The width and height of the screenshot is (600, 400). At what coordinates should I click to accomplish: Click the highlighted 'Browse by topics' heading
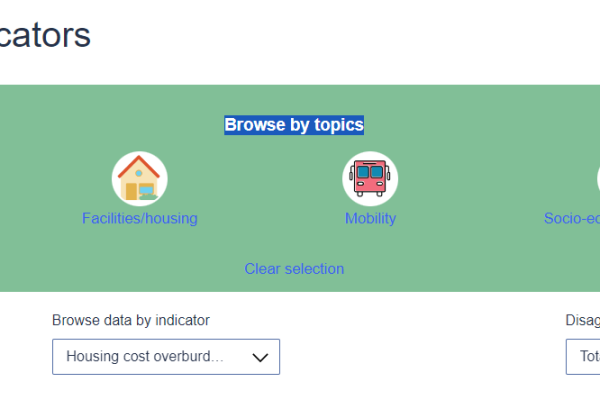pyautogui.click(x=294, y=125)
